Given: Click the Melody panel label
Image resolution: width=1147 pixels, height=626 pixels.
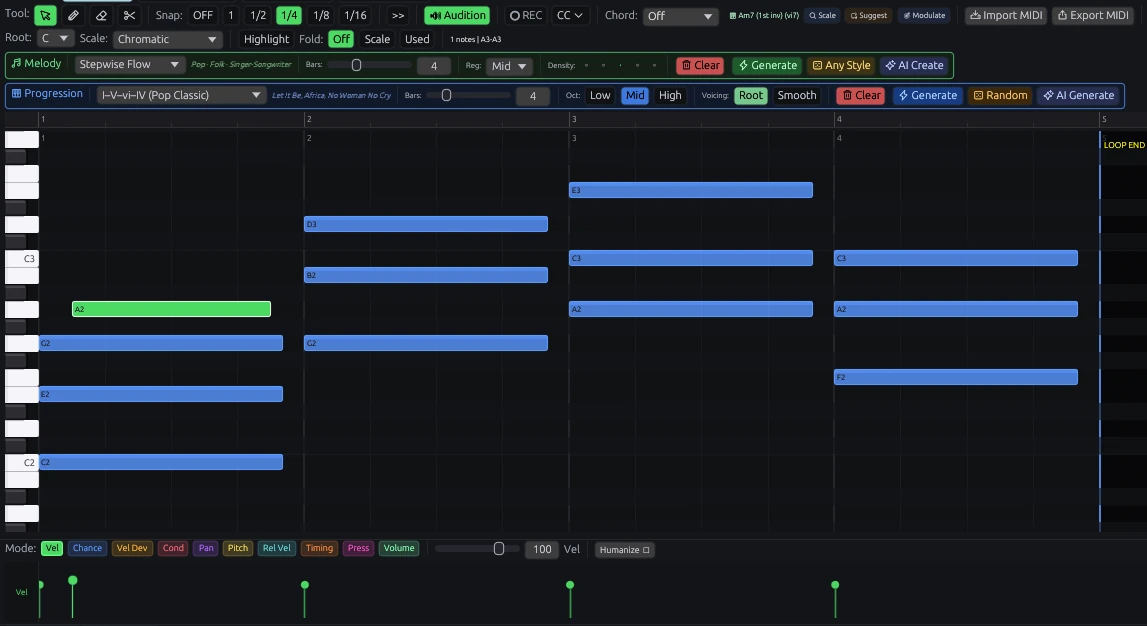Looking at the screenshot, I should click(x=37, y=64).
